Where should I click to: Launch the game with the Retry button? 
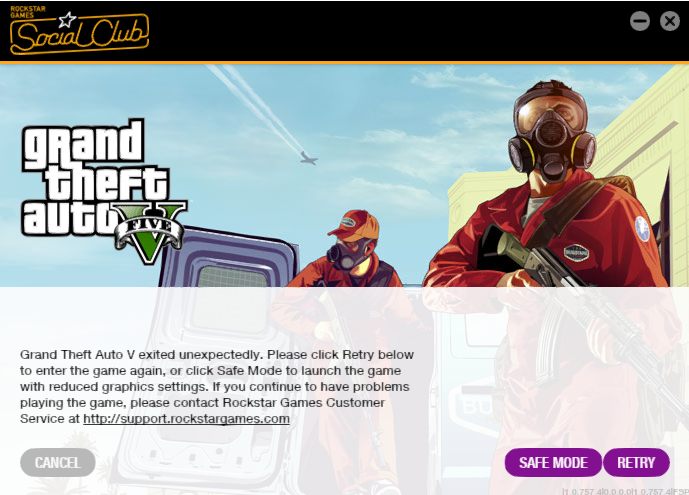636,462
